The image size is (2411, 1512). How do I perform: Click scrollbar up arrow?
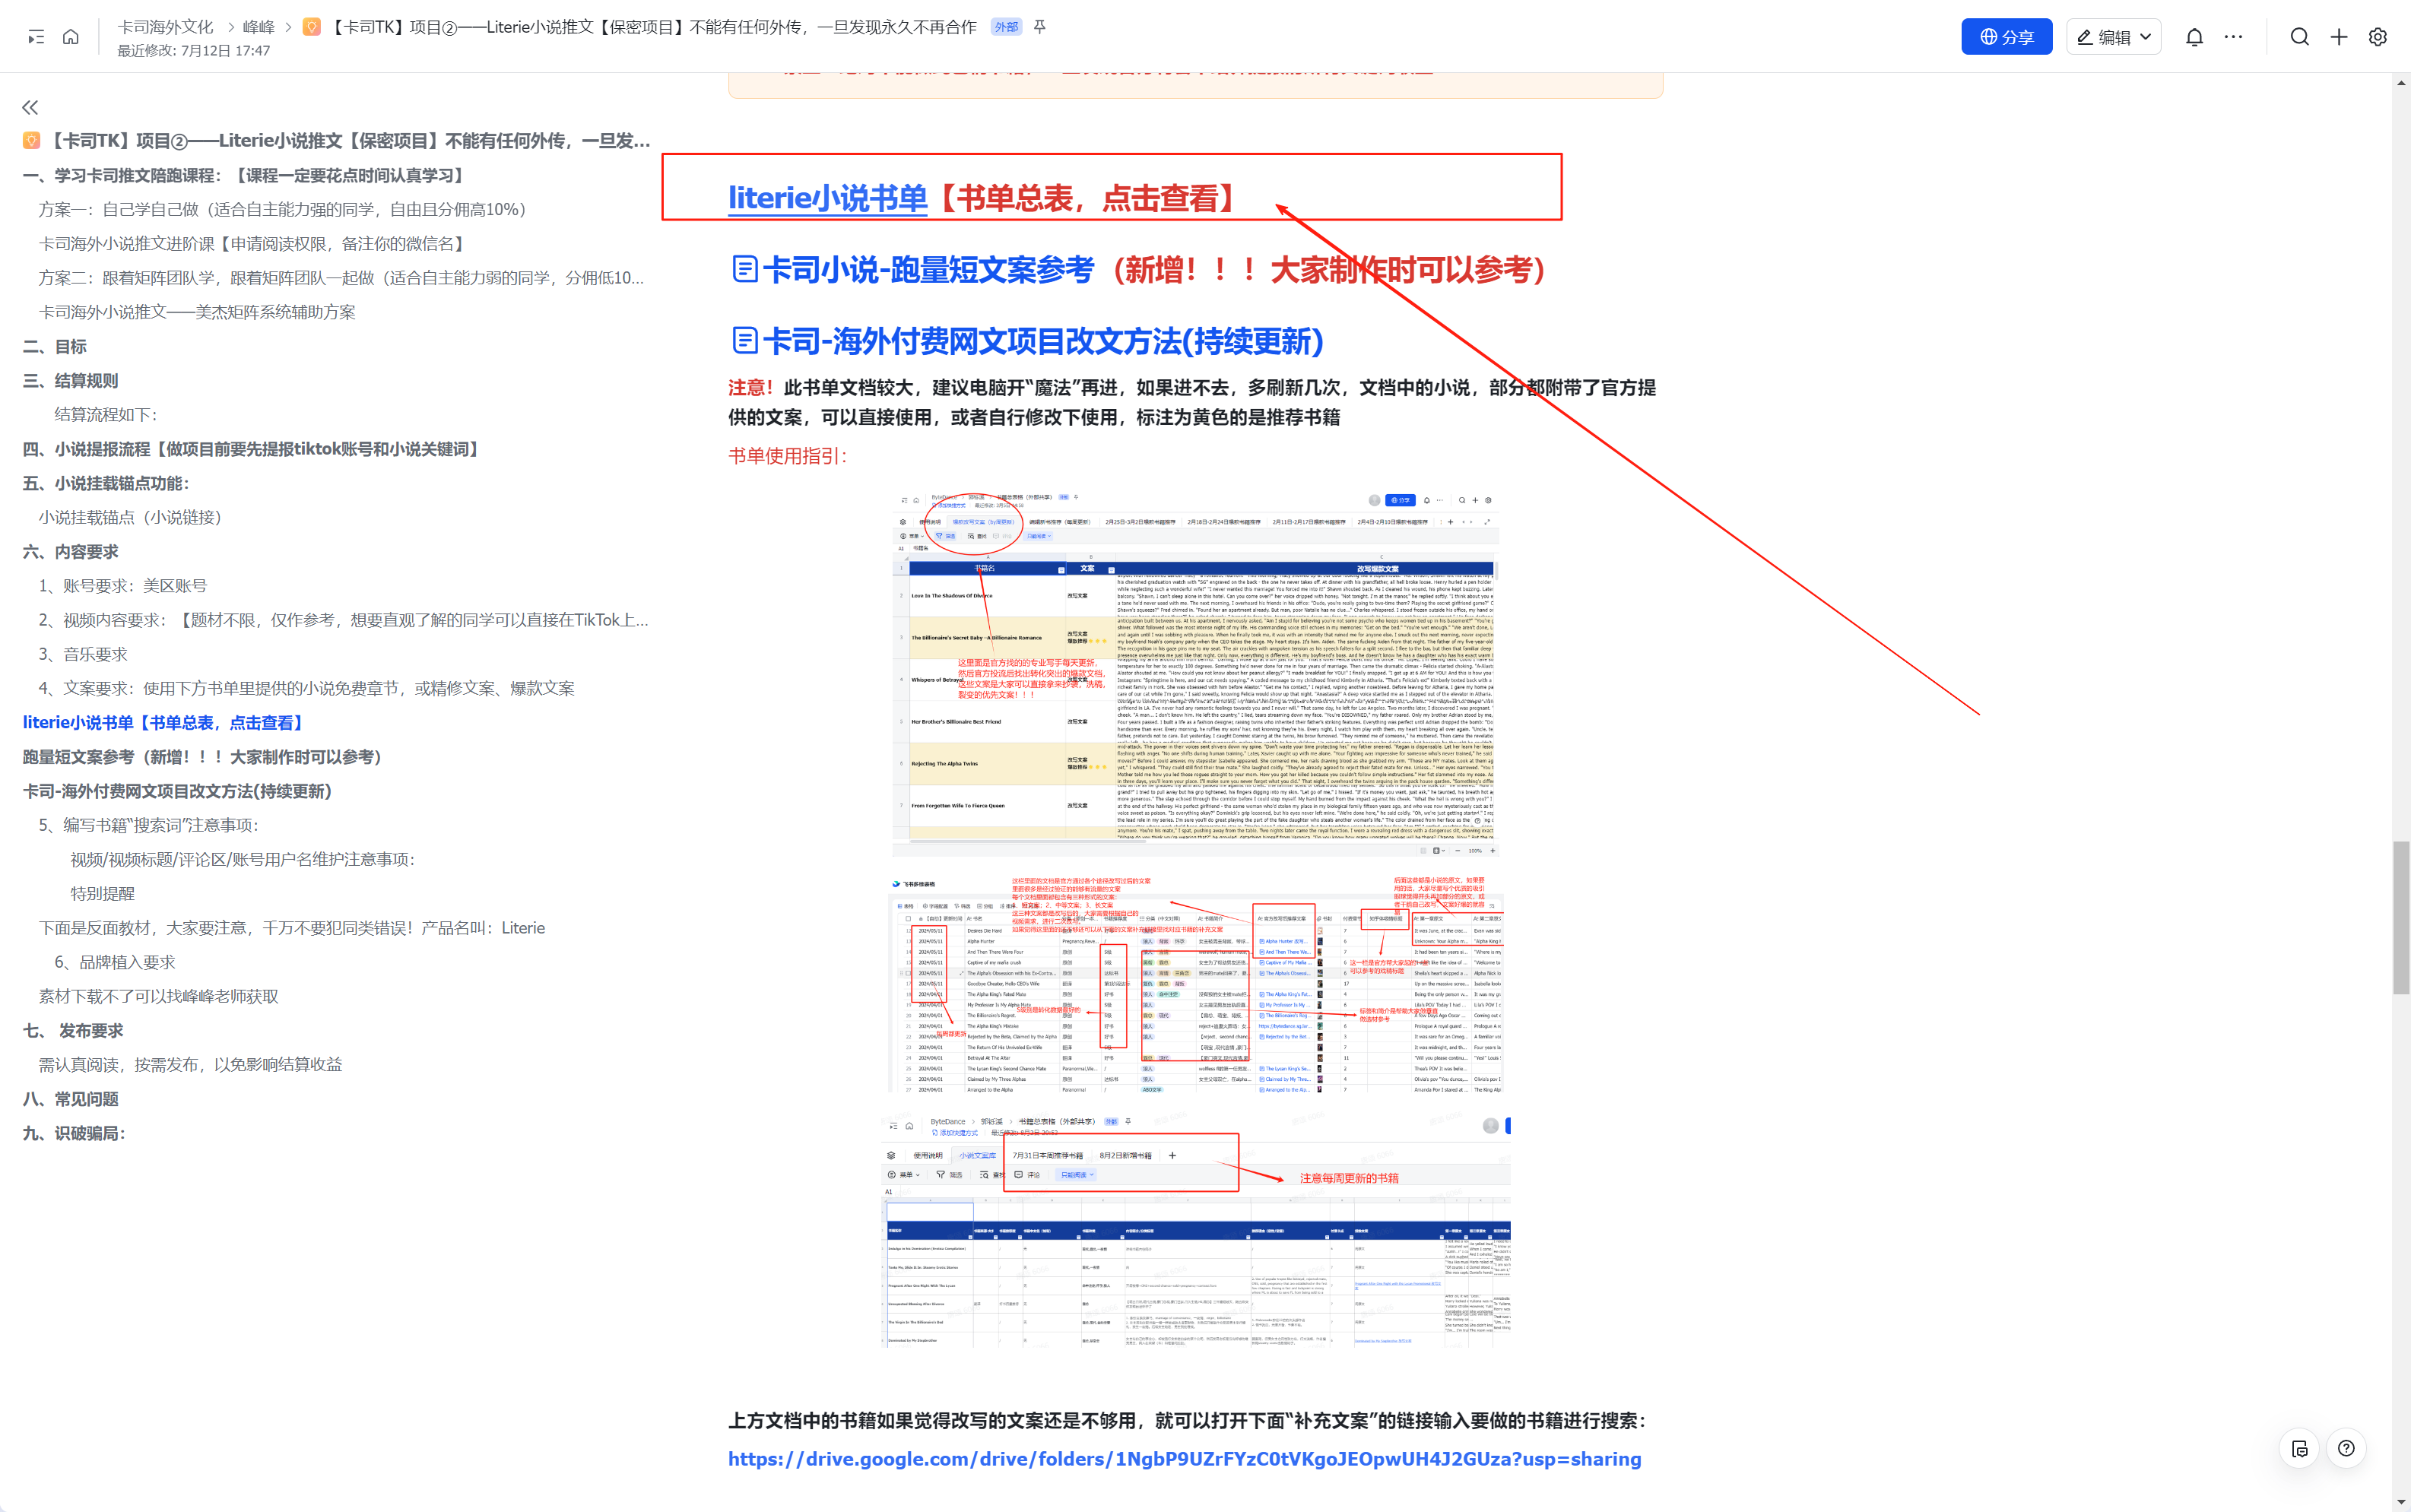coord(2401,83)
